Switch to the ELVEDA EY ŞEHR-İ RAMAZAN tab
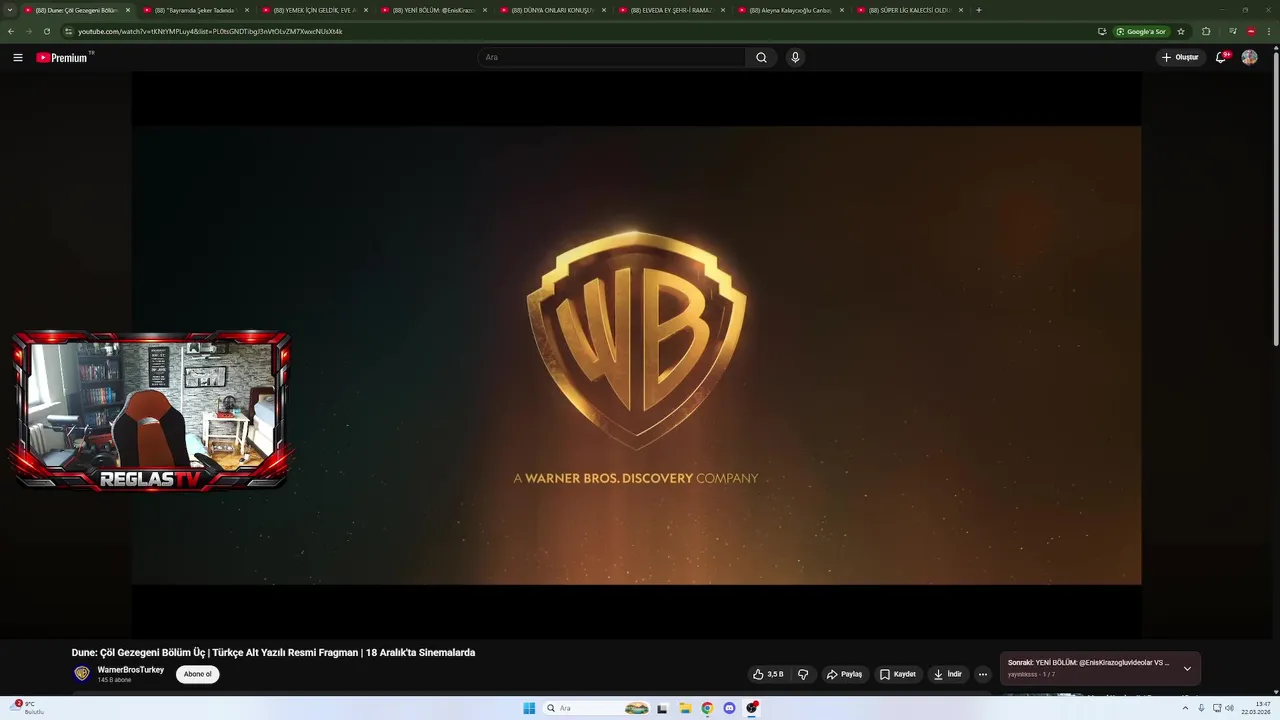 pyautogui.click(x=671, y=10)
